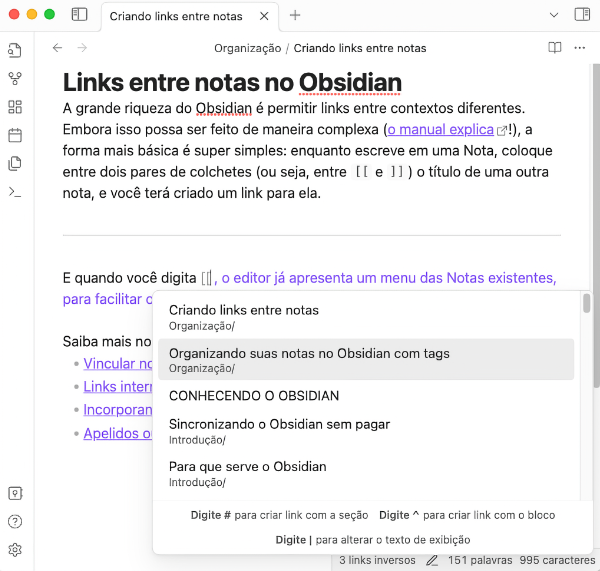Open the help icon
Screen dimensions: 600x571
click(x=15, y=522)
